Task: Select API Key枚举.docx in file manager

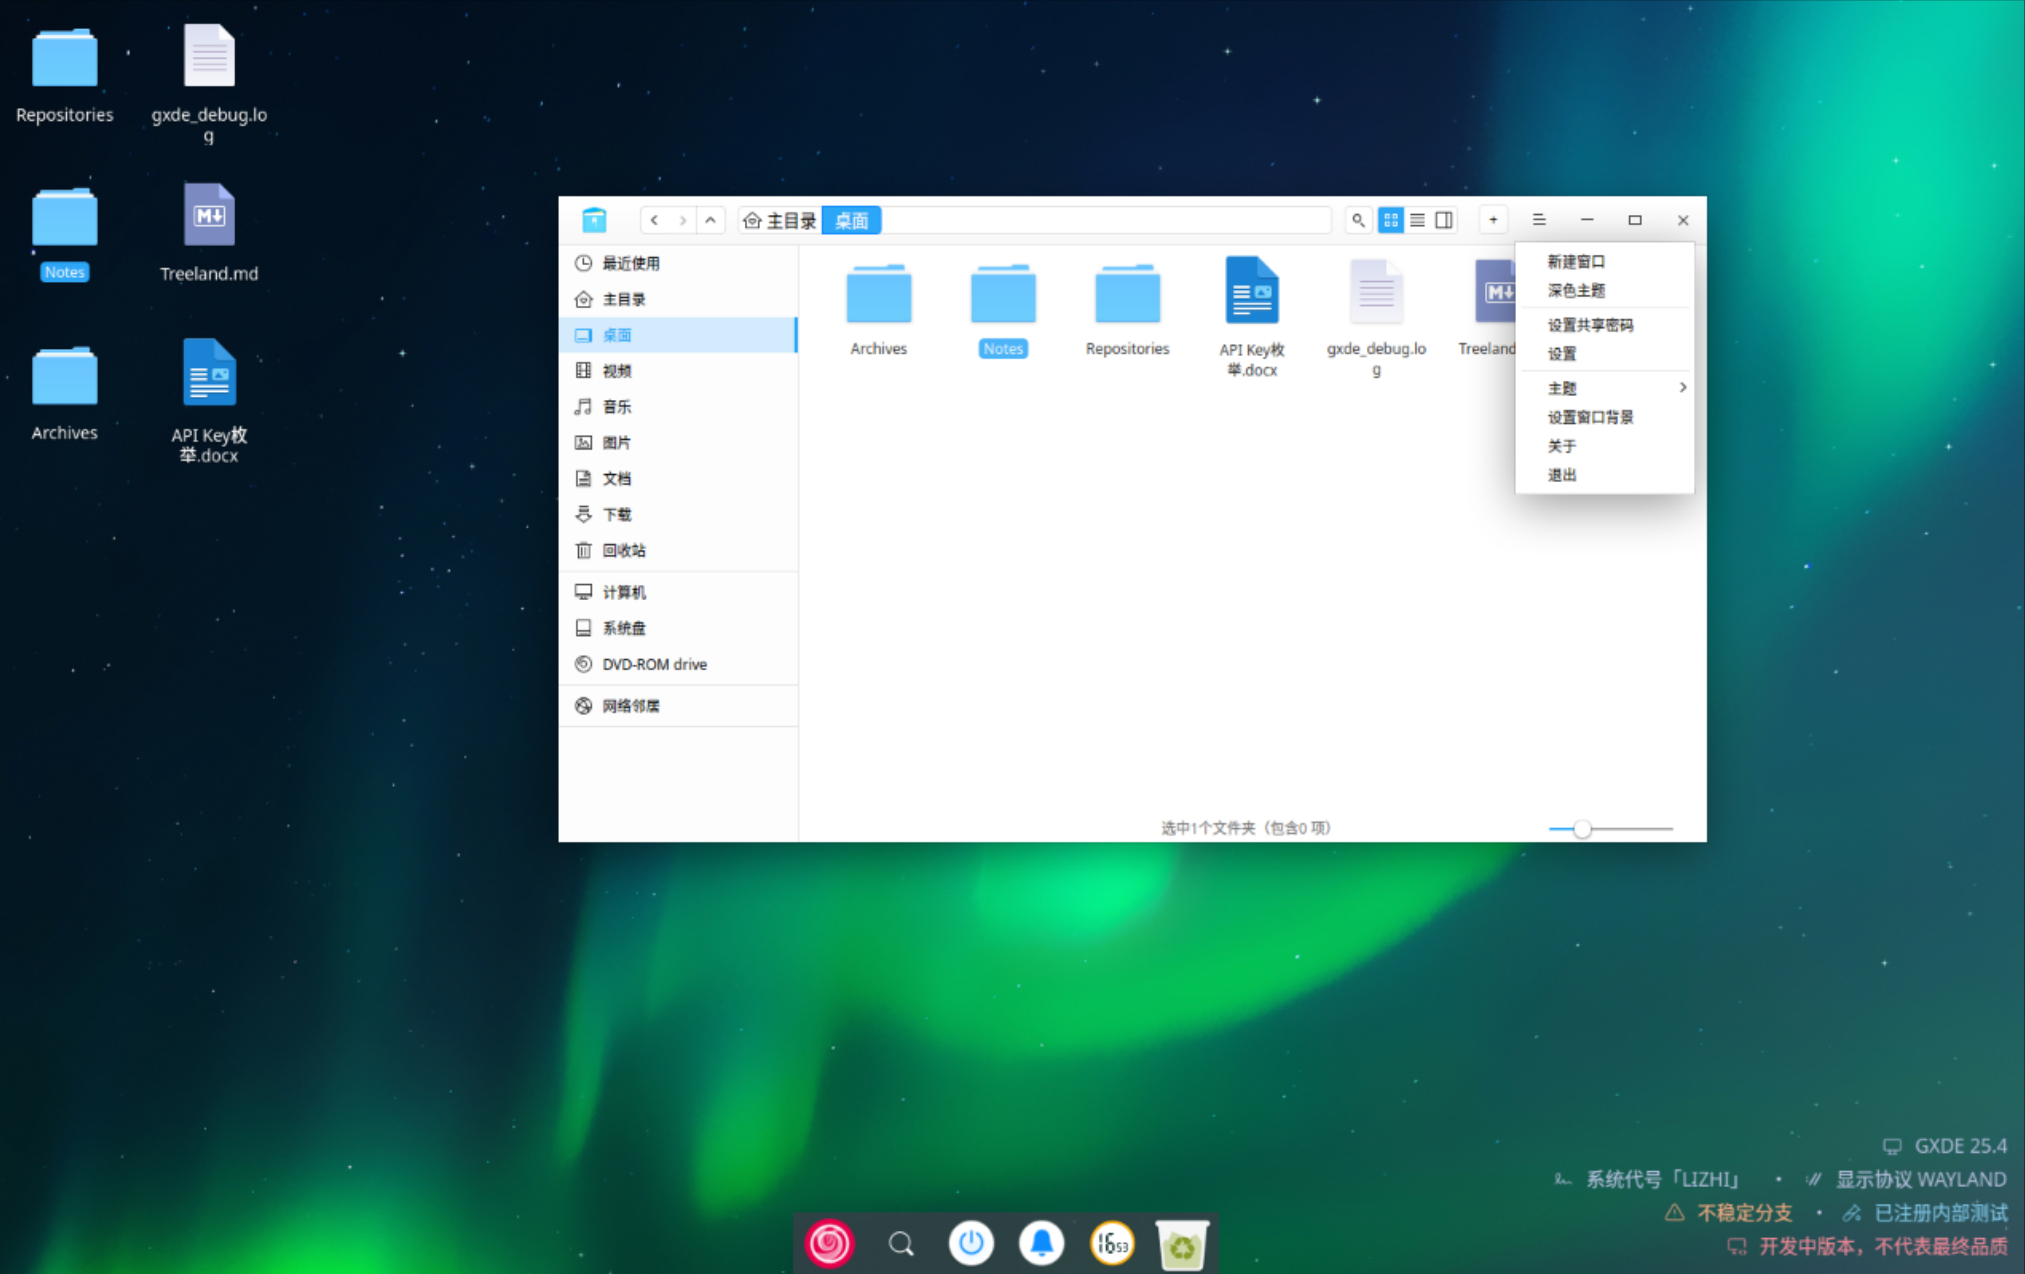Action: 1251,318
